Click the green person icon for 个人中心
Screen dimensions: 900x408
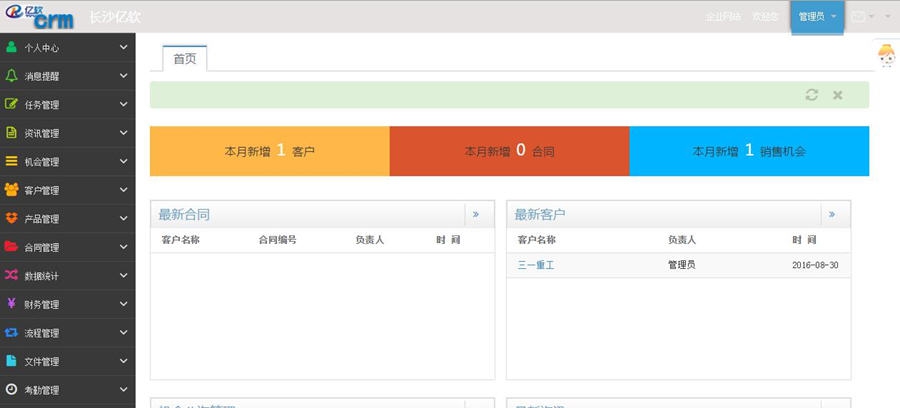(11, 47)
